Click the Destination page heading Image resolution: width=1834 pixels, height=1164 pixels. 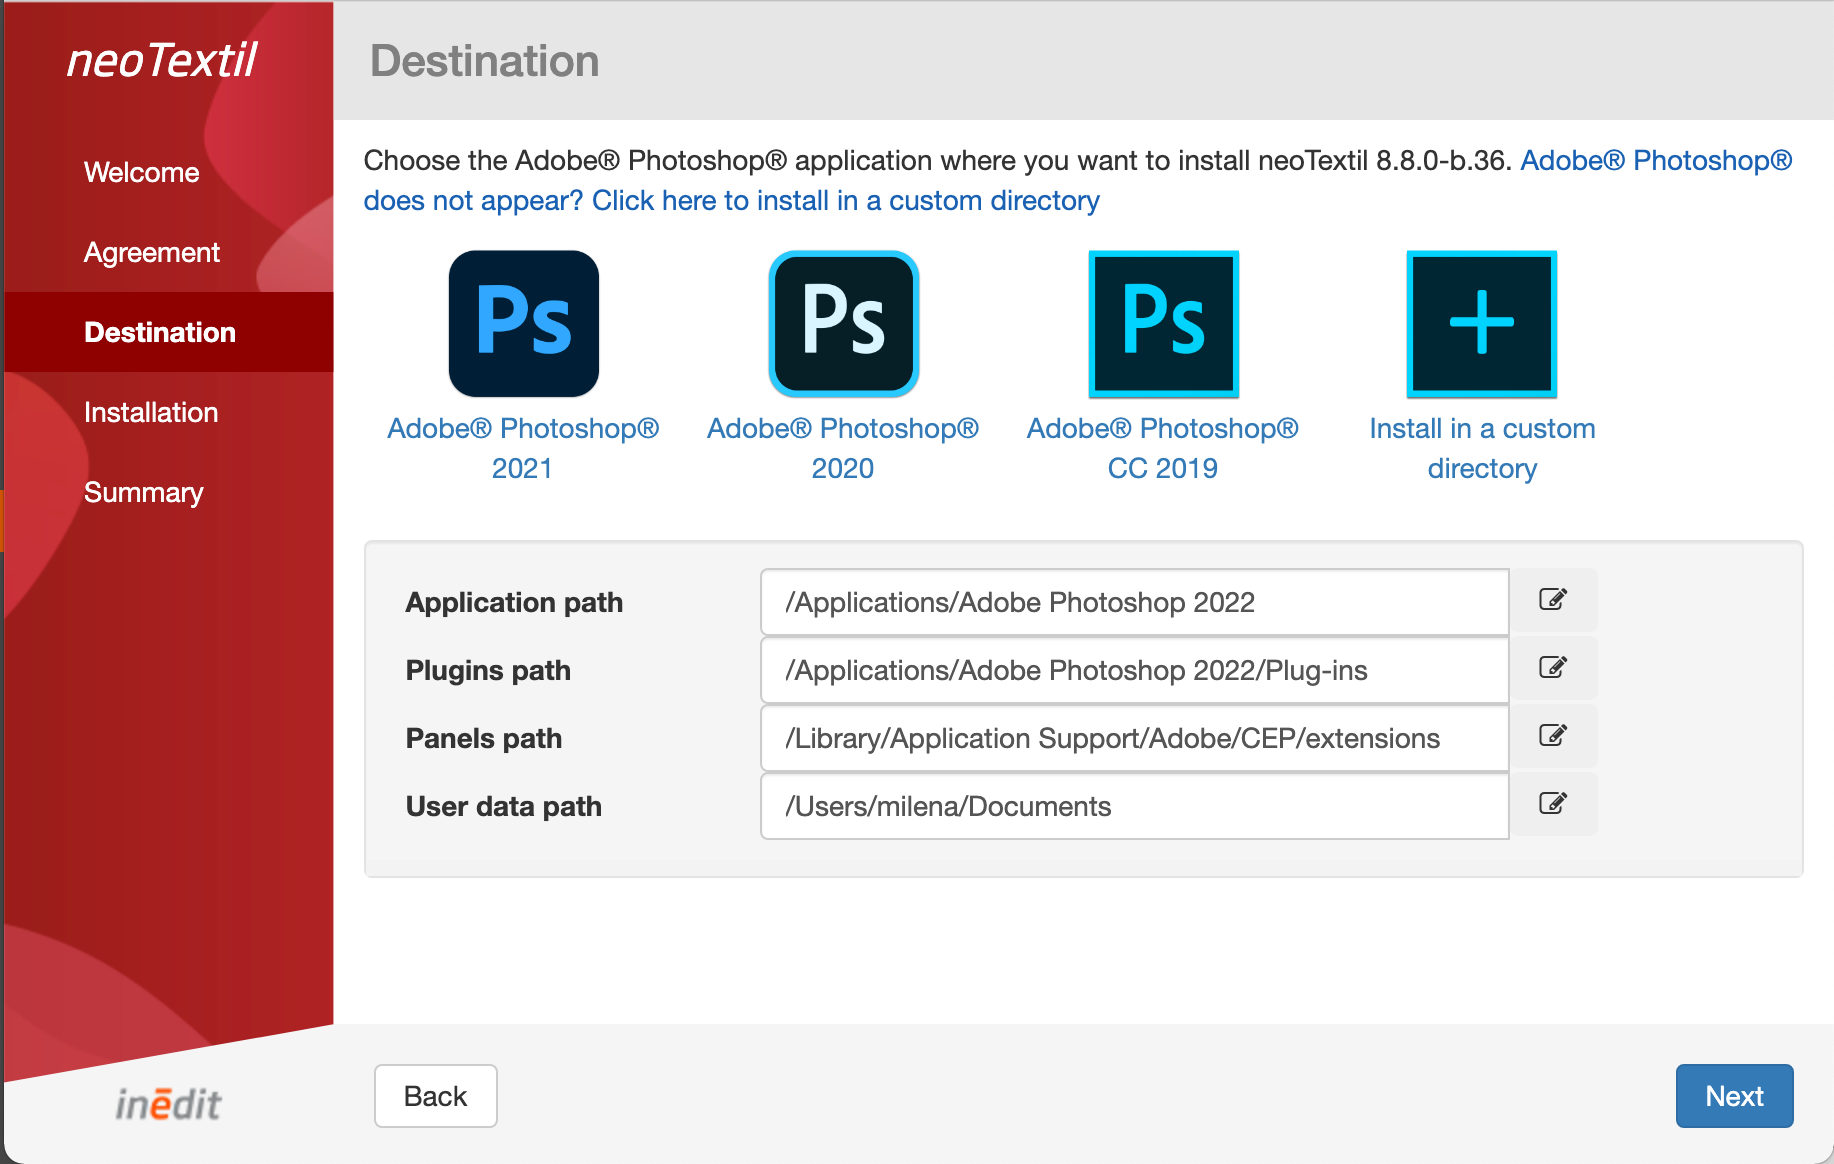click(x=485, y=61)
